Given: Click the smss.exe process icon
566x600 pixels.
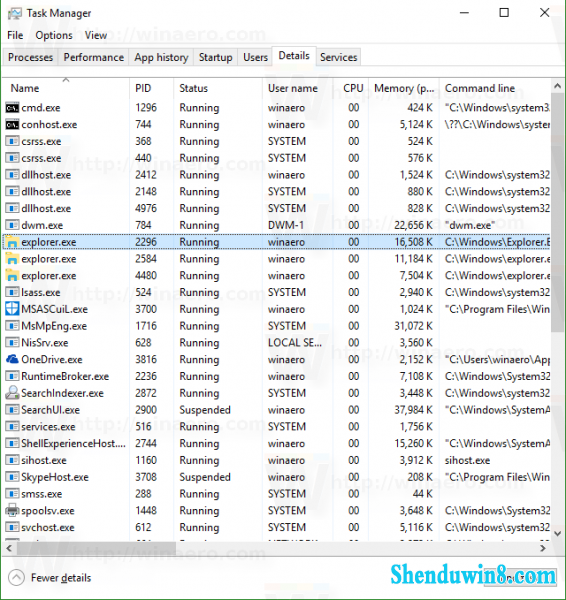Looking at the screenshot, I should pyautogui.click(x=12, y=494).
